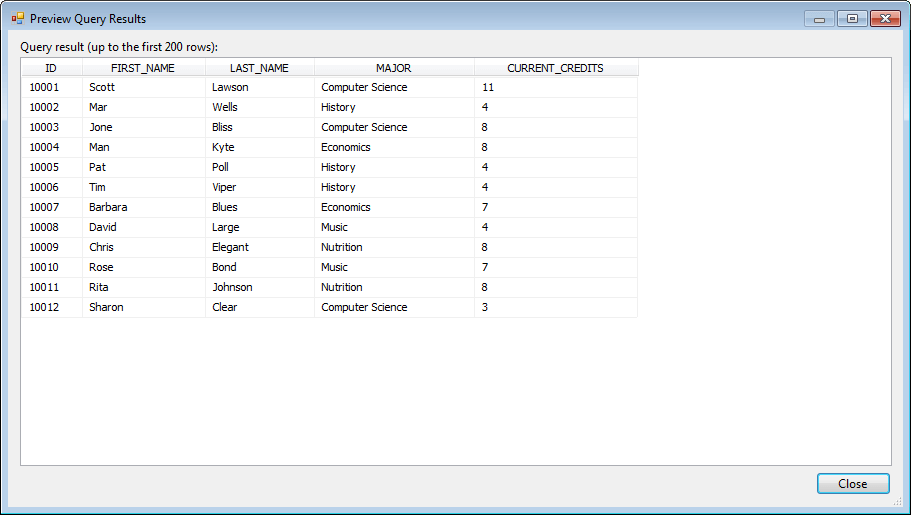
Task: Select the cell with ID 10007
Action: click(52, 208)
